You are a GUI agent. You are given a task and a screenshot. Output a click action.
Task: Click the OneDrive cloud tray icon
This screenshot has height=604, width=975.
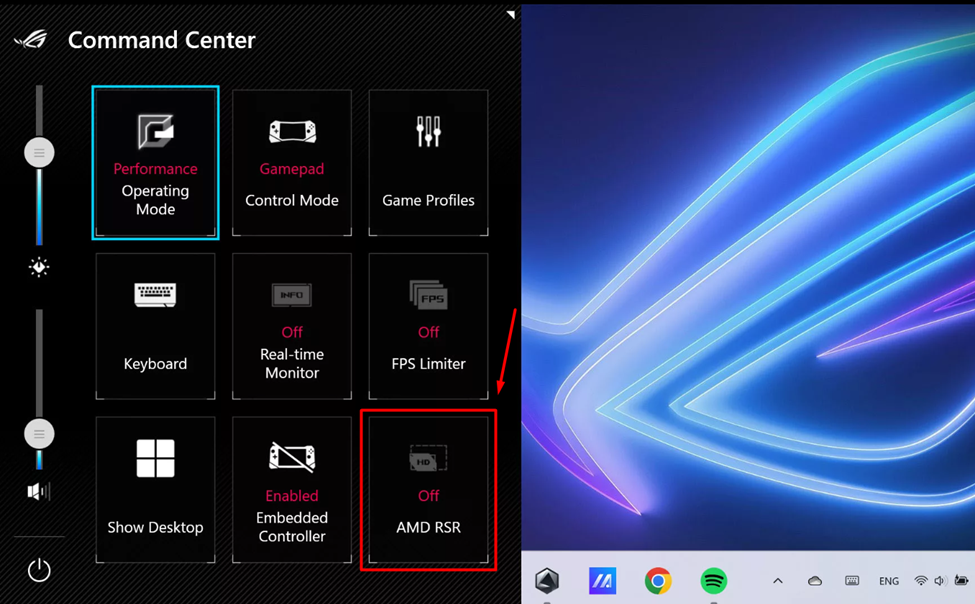815,581
